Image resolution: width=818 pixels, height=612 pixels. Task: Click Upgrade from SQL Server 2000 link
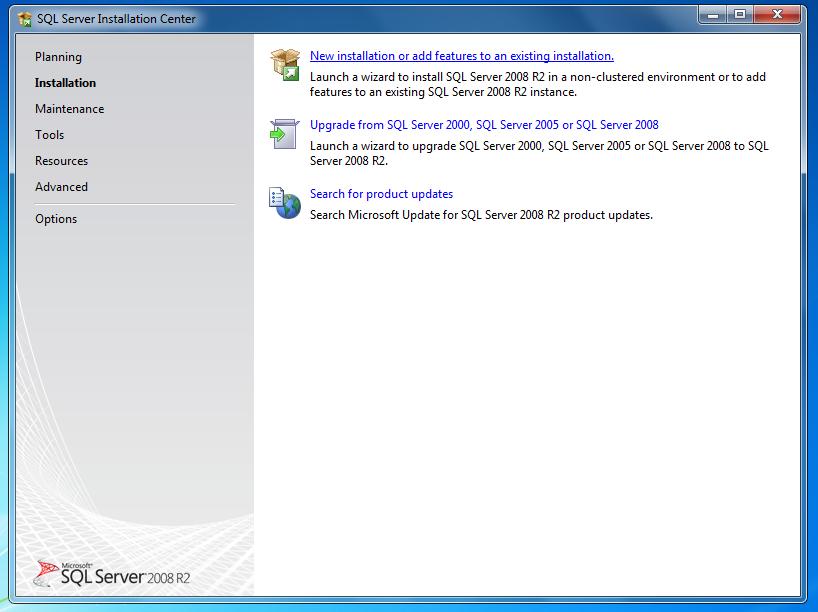click(x=484, y=125)
